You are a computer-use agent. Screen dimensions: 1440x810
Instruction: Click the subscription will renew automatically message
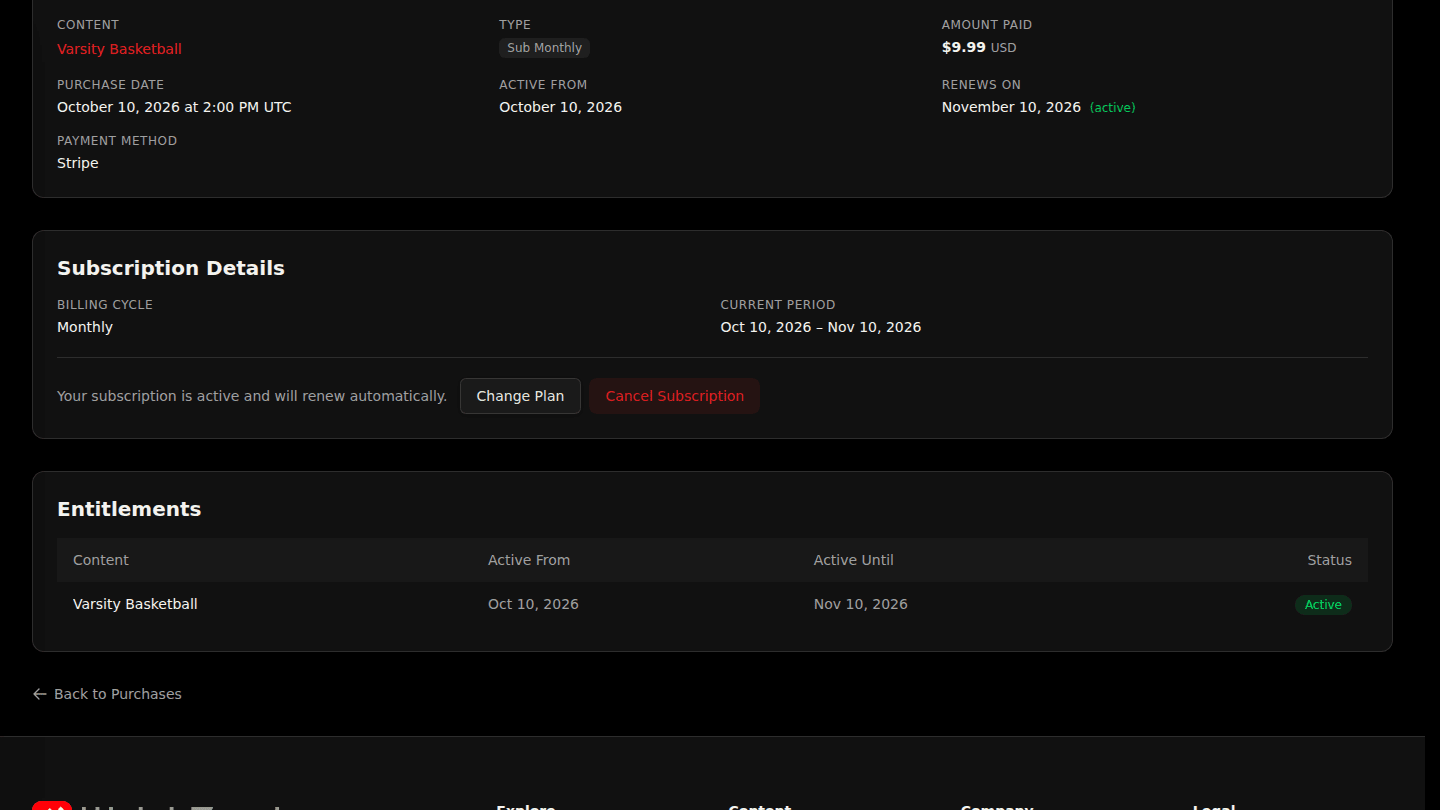(x=252, y=396)
